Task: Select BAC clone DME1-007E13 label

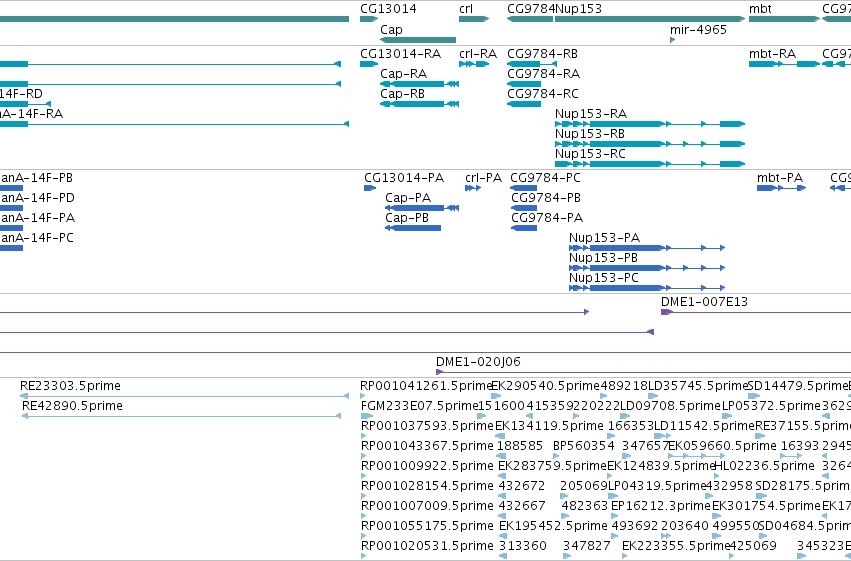Action: [x=704, y=302]
